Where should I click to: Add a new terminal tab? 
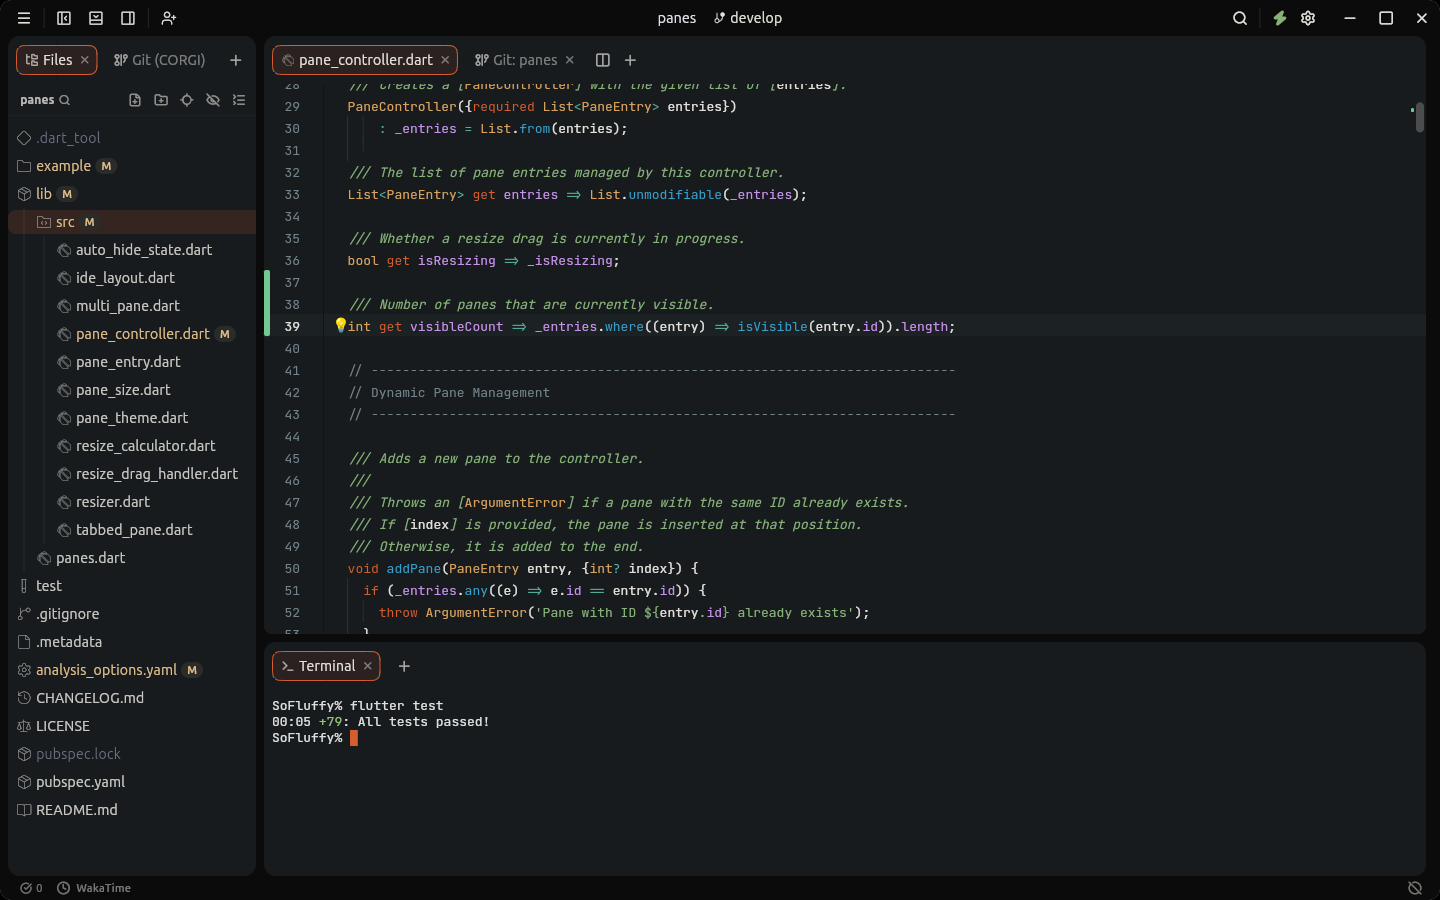click(x=404, y=666)
